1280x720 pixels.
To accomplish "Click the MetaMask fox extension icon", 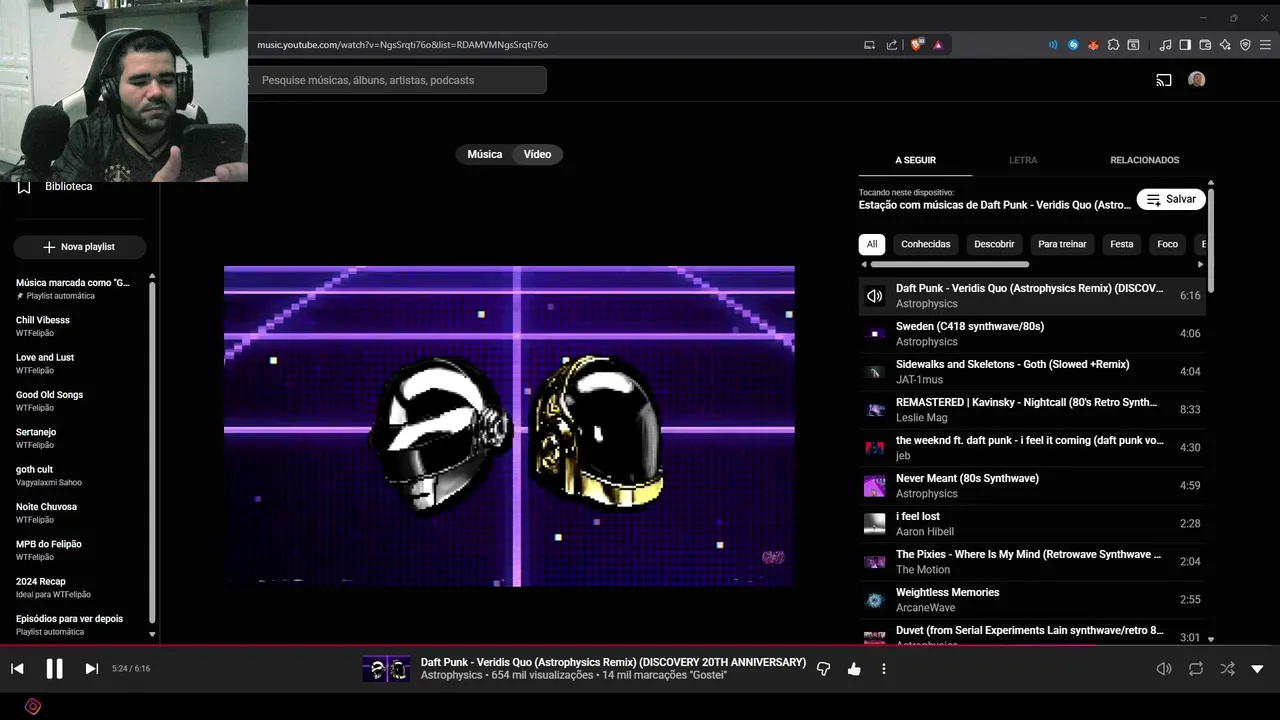I will tap(1093, 45).
